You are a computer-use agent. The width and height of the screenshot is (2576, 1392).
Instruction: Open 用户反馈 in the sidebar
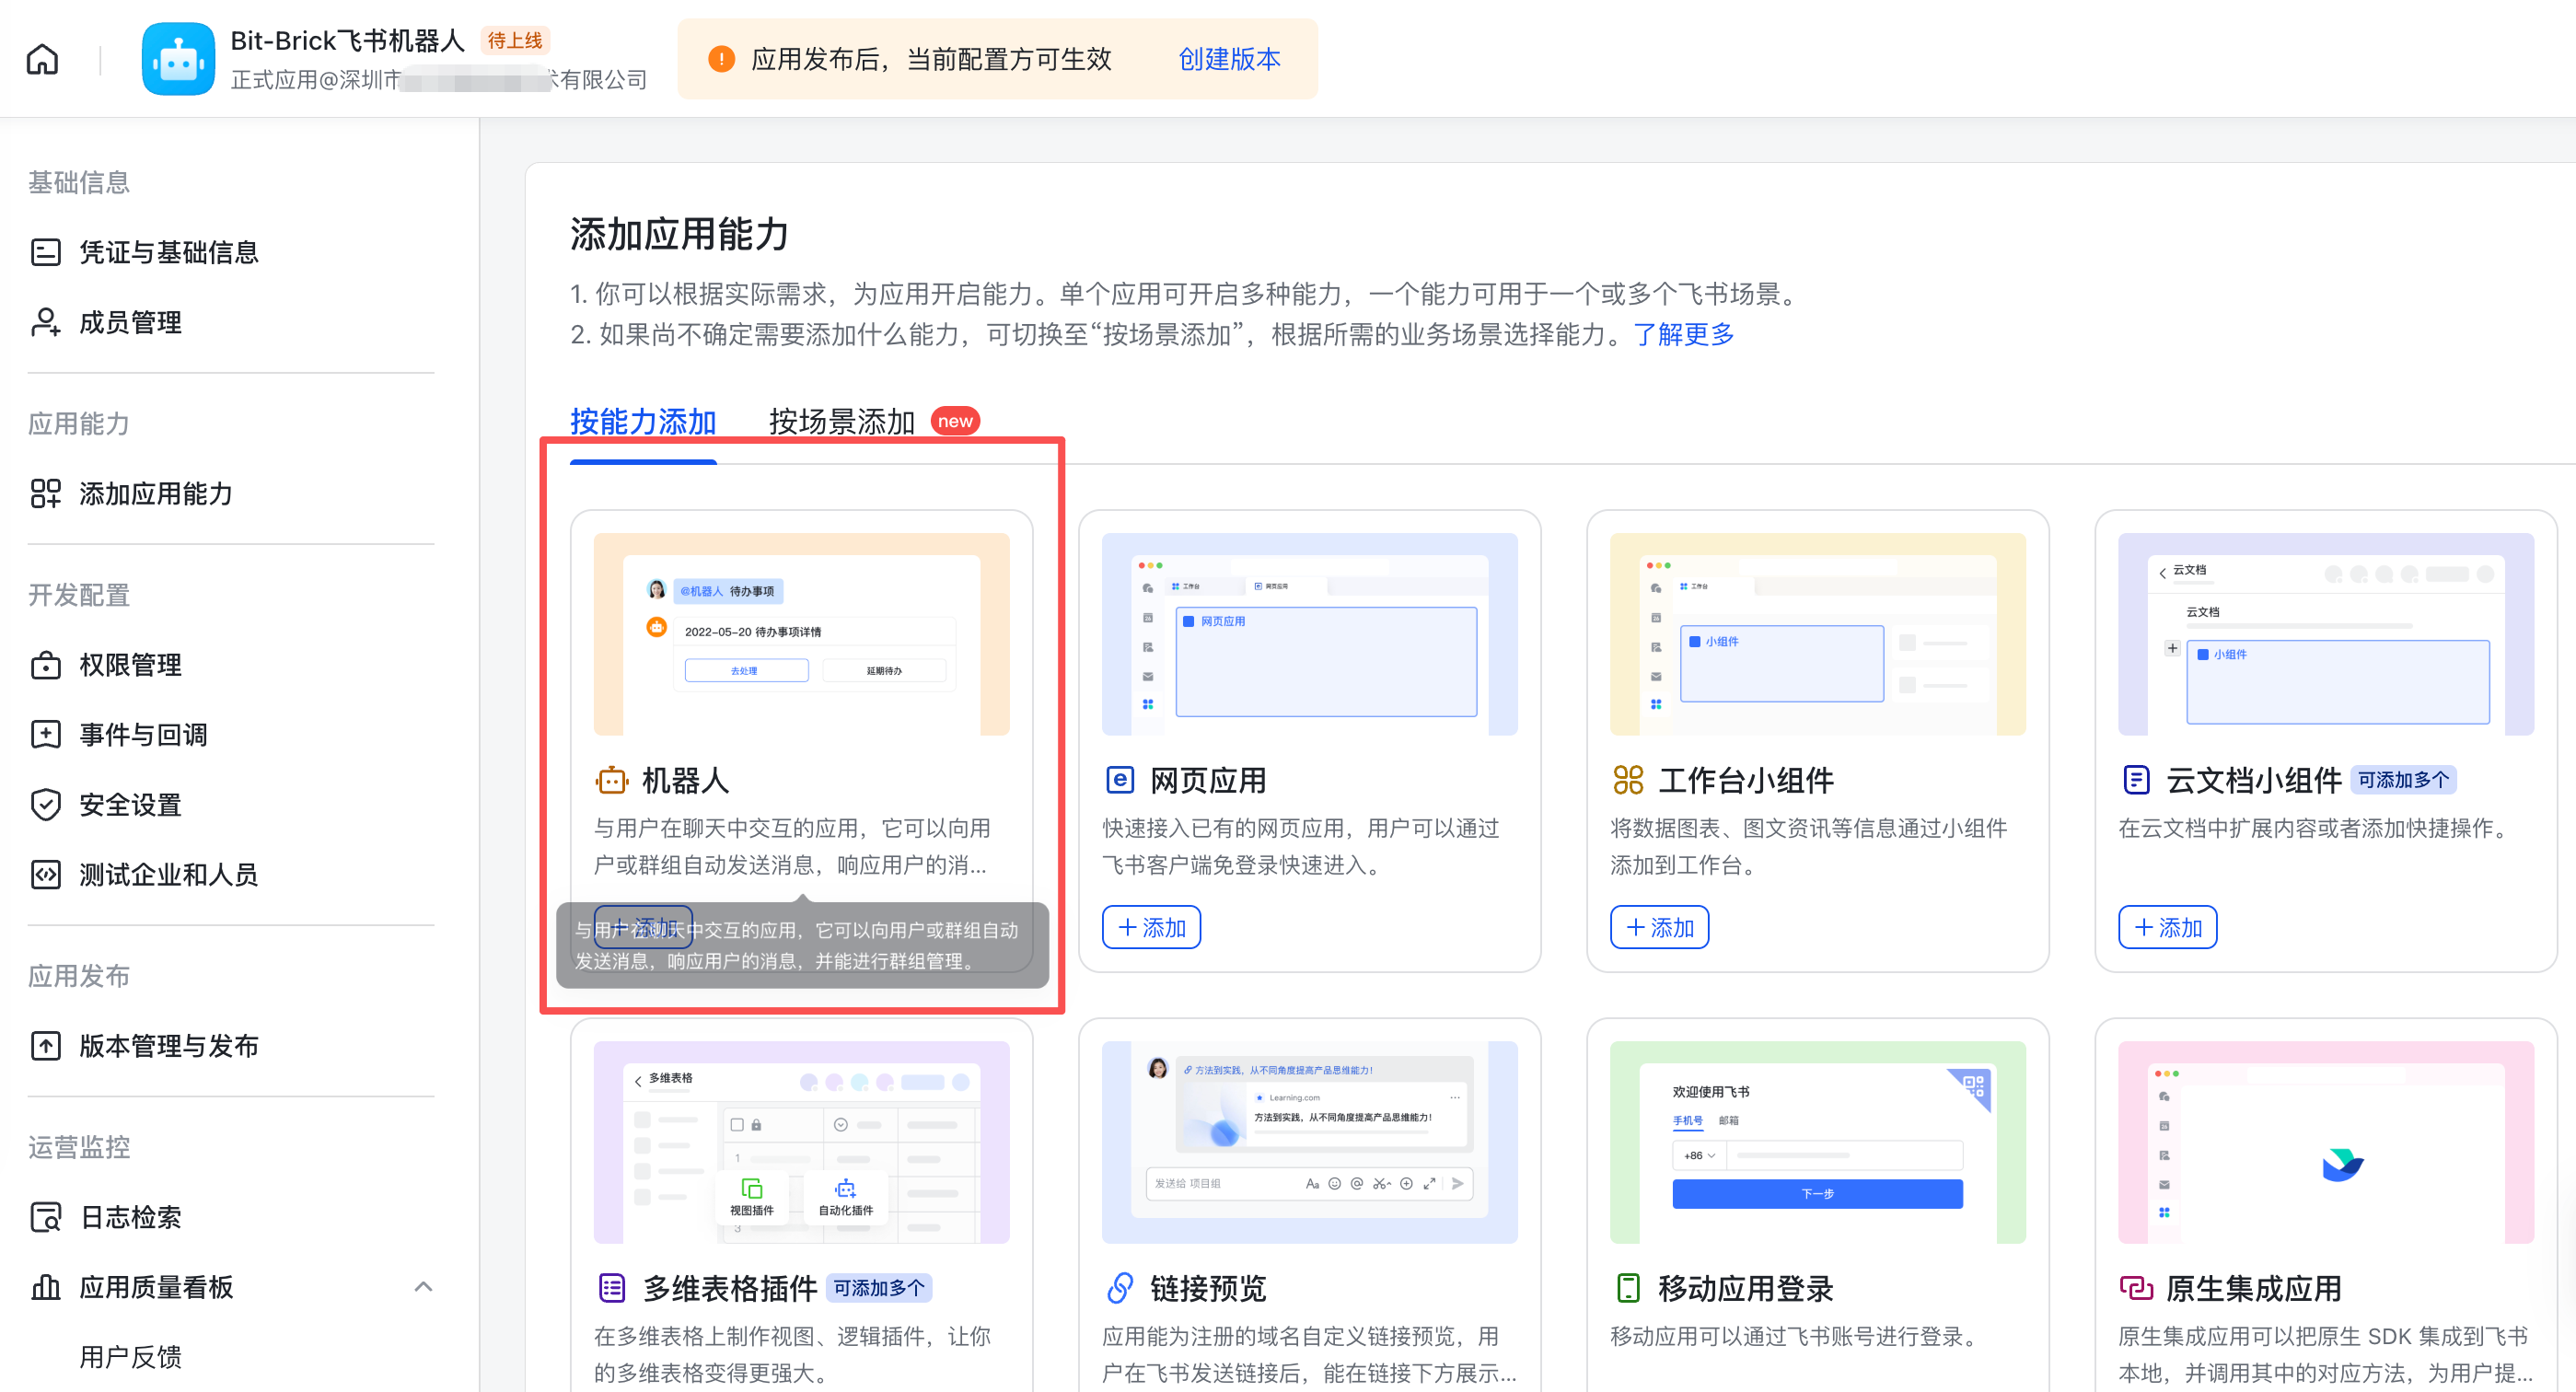tap(130, 1357)
